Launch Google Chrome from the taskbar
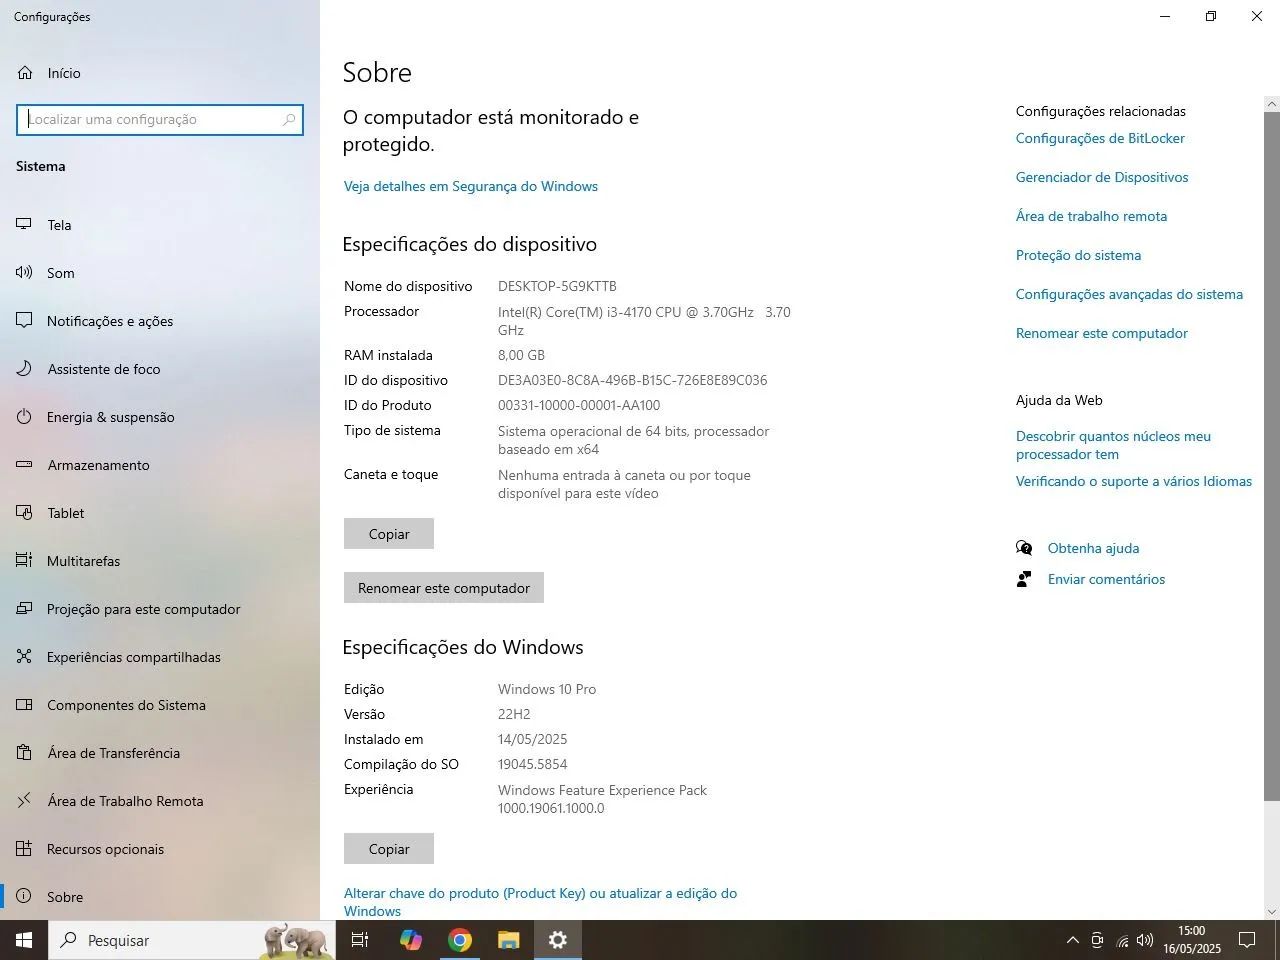The width and height of the screenshot is (1280, 960). (459, 940)
